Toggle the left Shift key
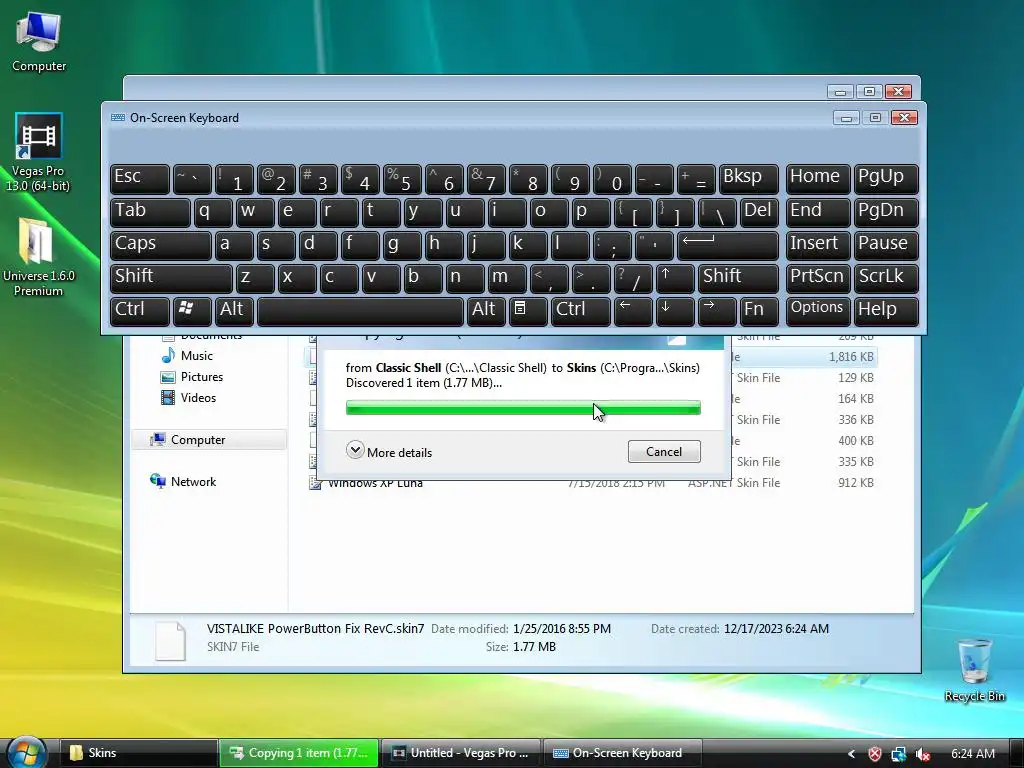The image size is (1024, 768). tap(170, 278)
